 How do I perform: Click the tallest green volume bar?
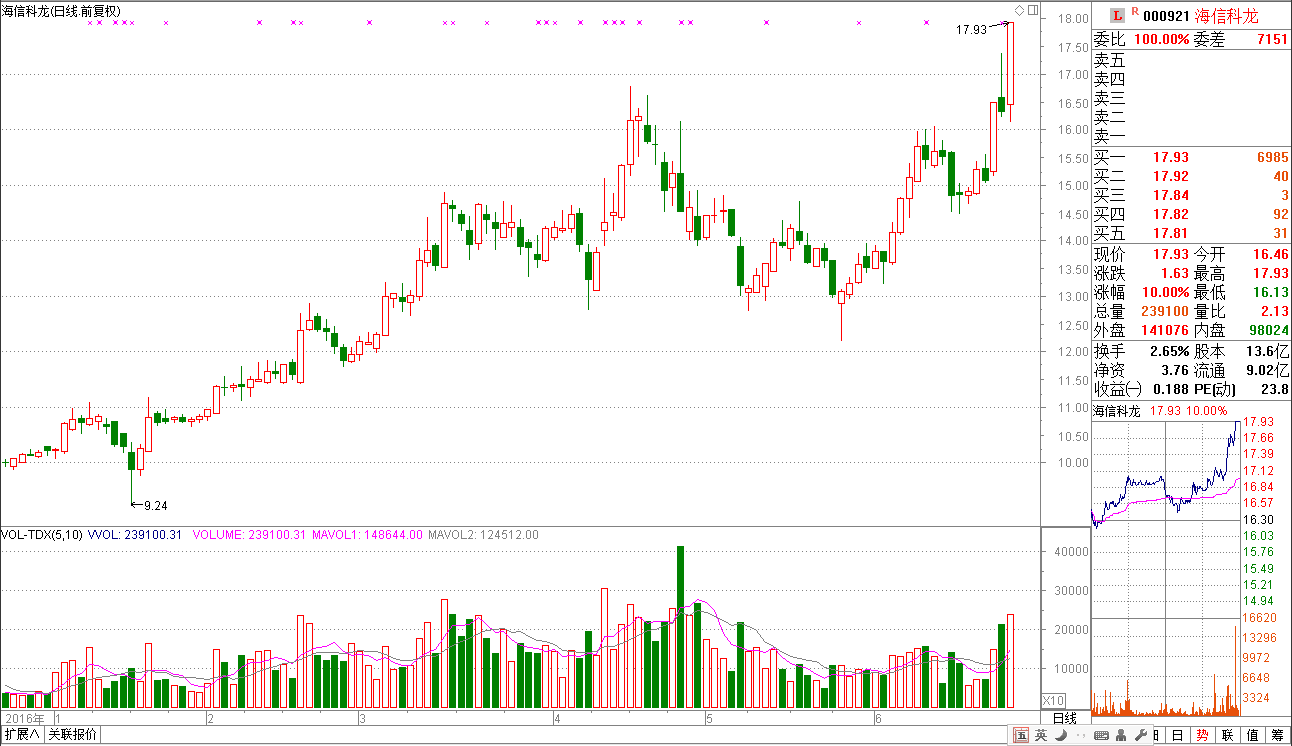(x=681, y=627)
